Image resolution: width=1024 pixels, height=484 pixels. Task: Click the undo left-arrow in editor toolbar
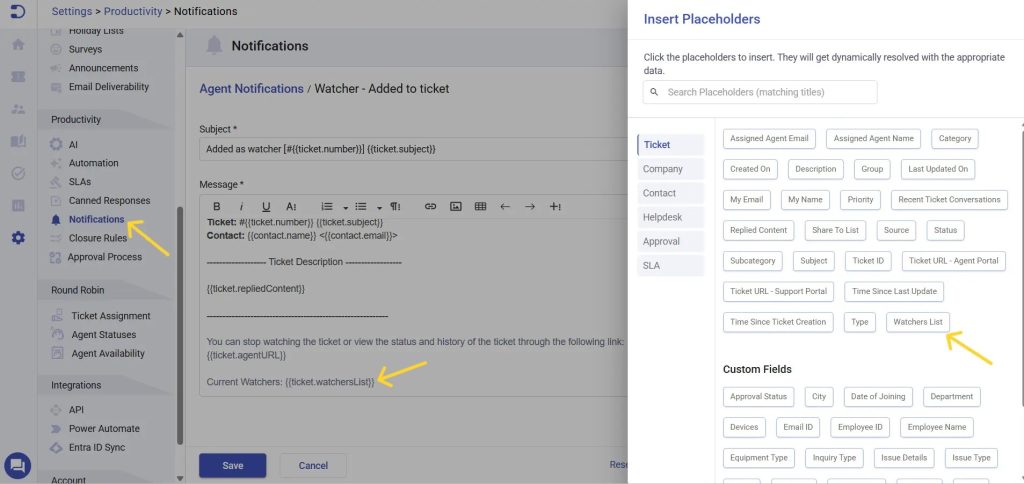click(505, 206)
